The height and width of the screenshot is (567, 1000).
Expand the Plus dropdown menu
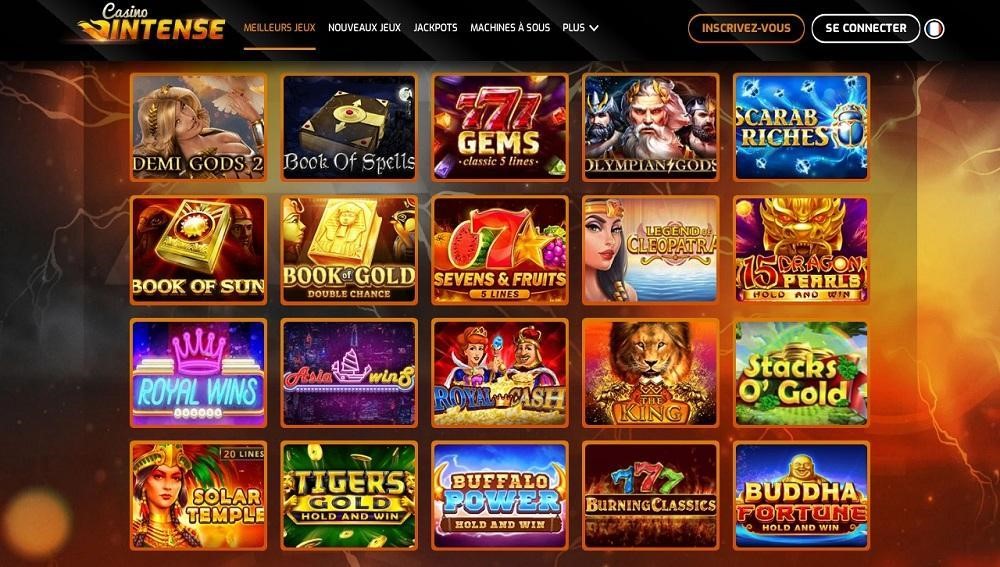[580, 27]
